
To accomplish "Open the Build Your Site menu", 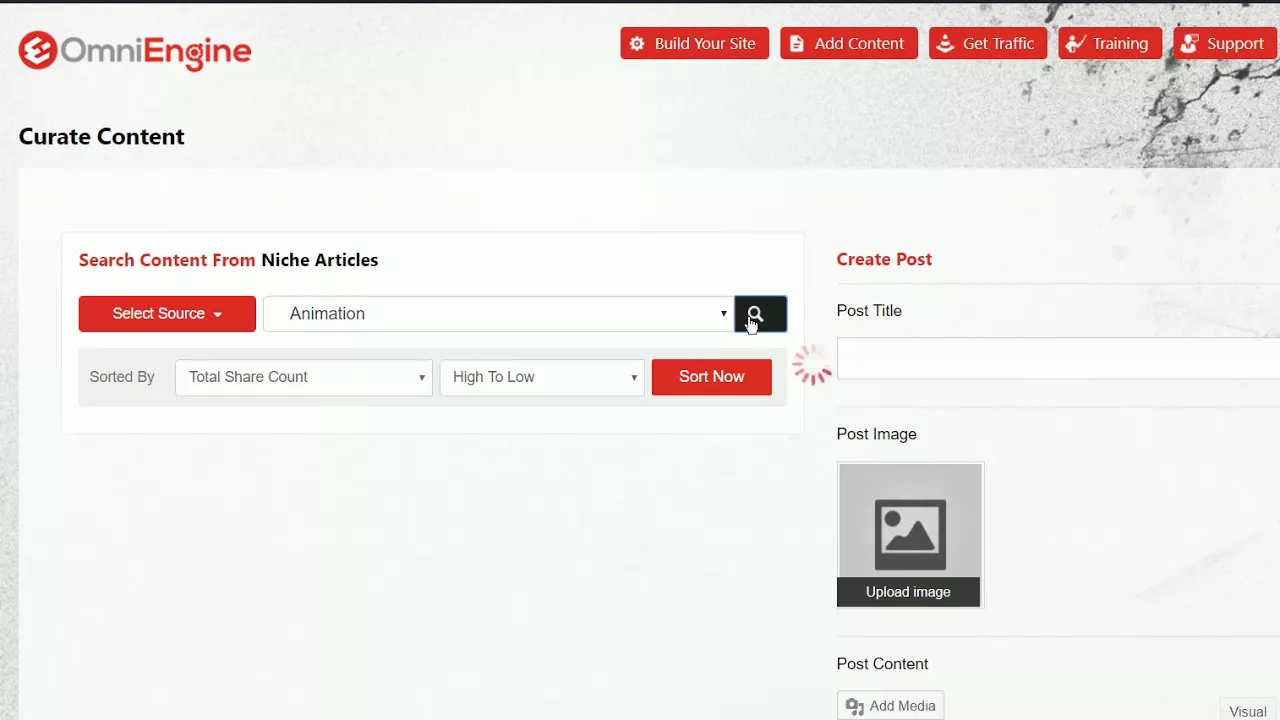I will (694, 43).
